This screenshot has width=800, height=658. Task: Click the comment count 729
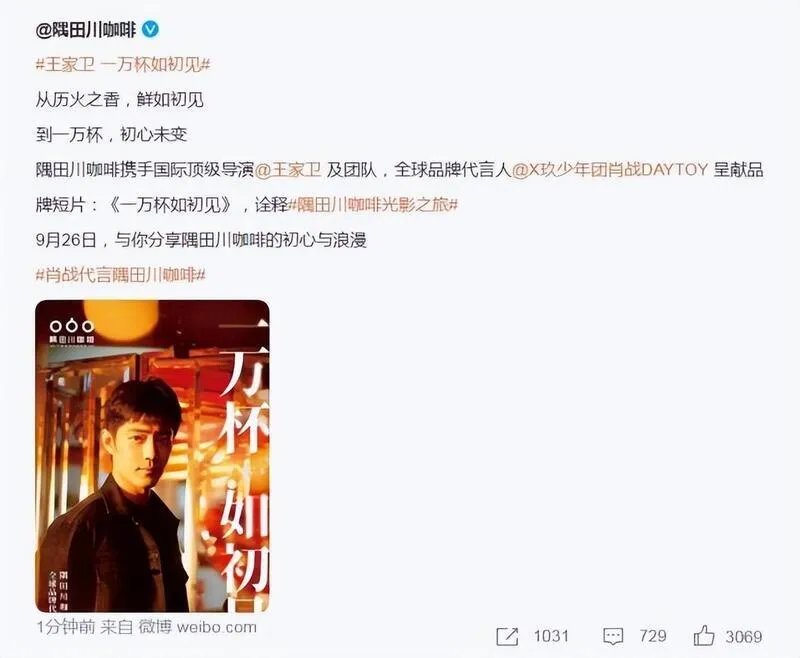coord(653,636)
